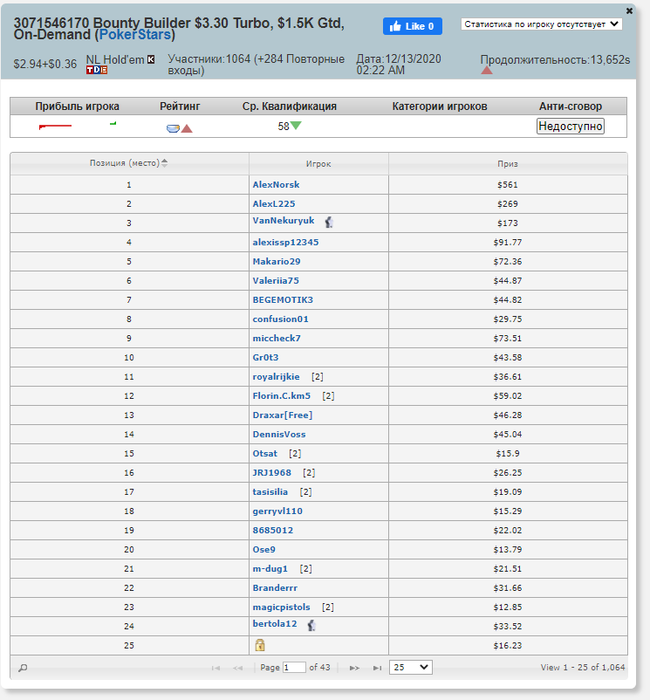Click the Facebook Like button
Viewport: 650px width, 700px height.
point(412,26)
